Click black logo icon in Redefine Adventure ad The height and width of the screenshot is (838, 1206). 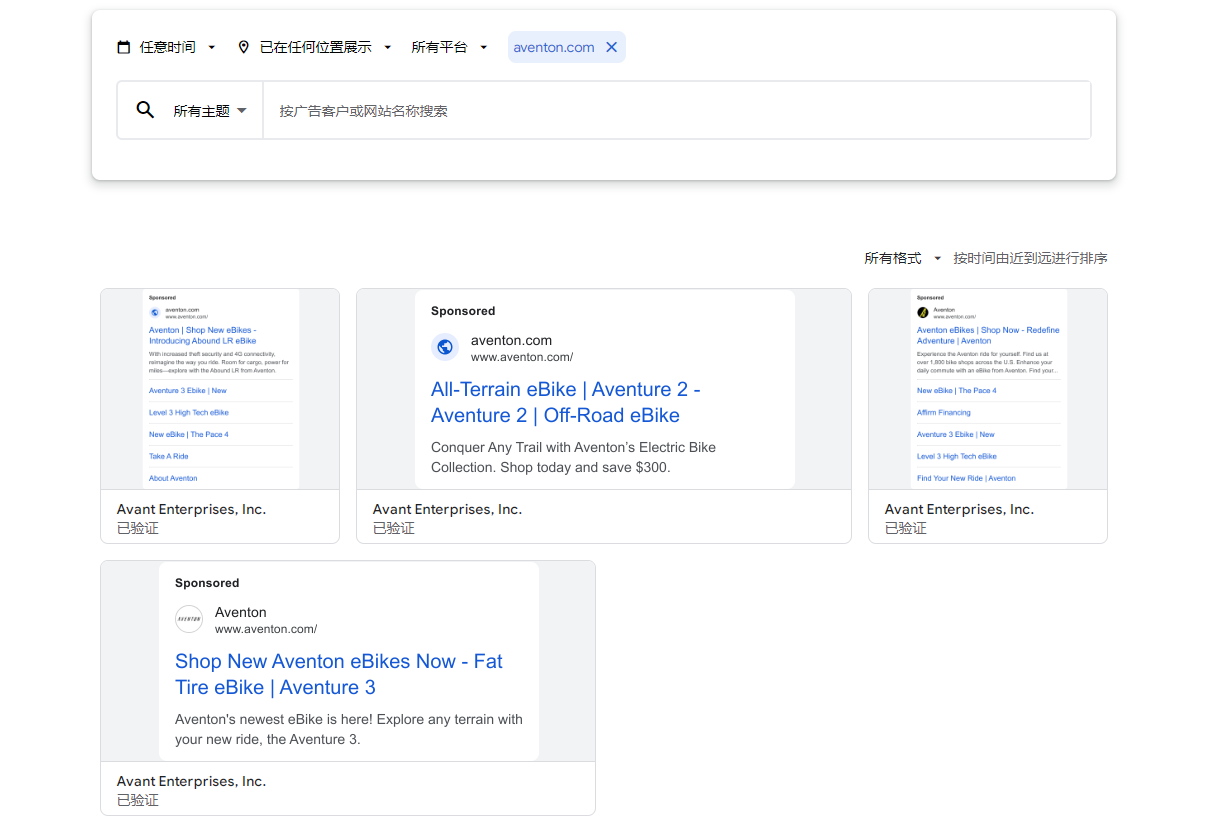coord(923,312)
